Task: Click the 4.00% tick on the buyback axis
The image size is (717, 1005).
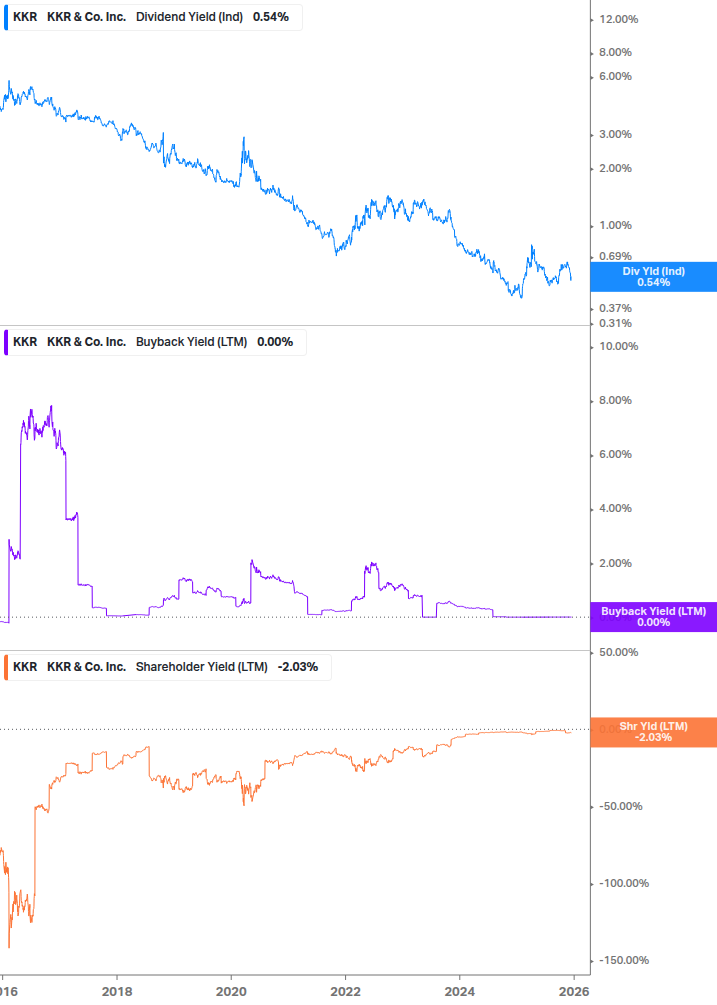Action: [x=615, y=509]
